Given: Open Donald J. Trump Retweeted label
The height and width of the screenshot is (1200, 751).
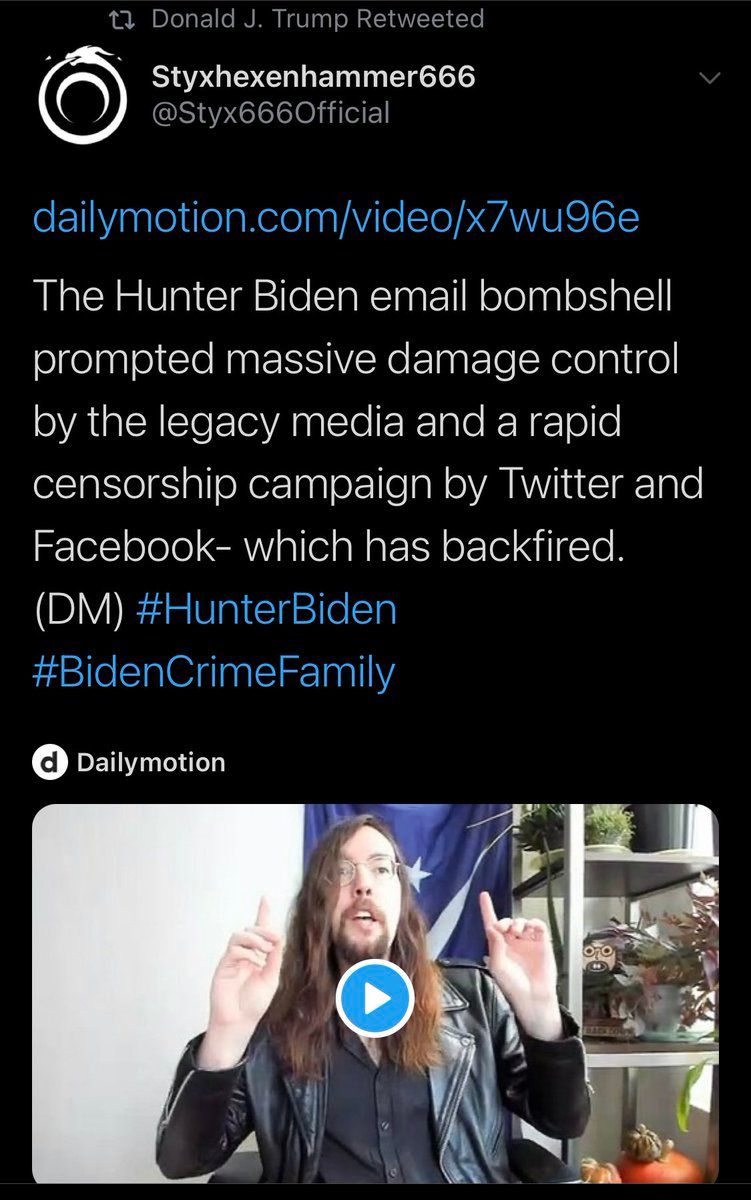Looking at the screenshot, I should click(x=317, y=19).
